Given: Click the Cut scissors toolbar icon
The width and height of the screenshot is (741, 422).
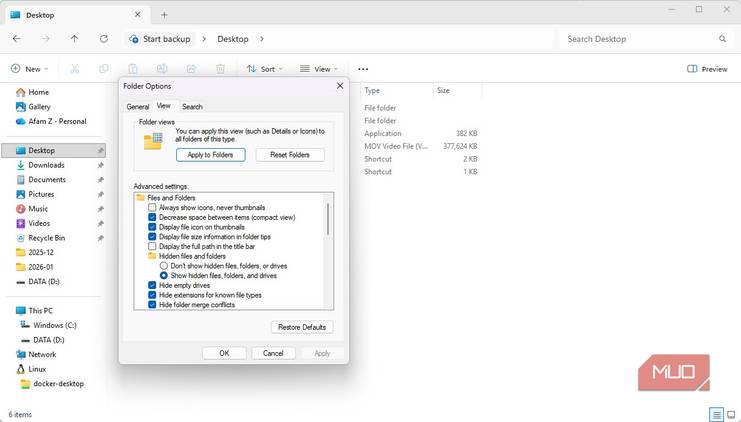Looking at the screenshot, I should pyautogui.click(x=75, y=69).
